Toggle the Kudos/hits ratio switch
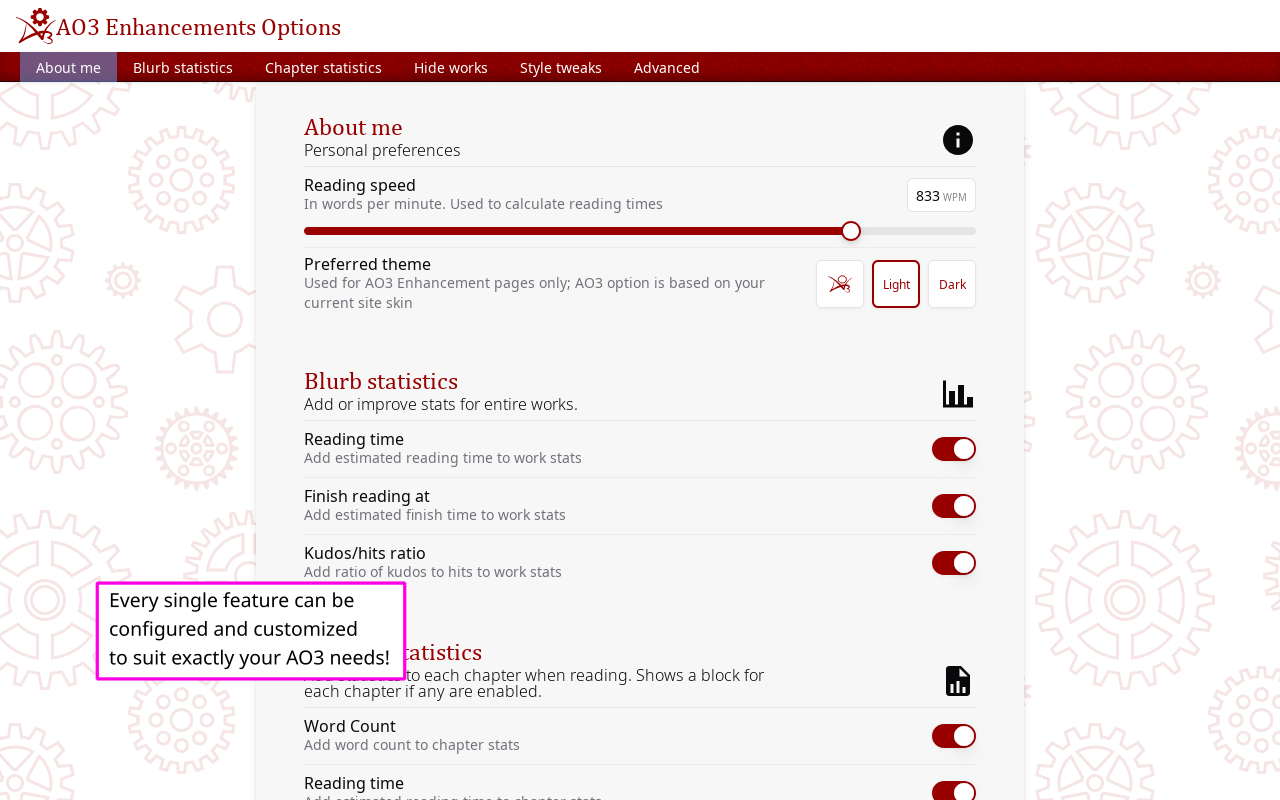This screenshot has width=1280, height=800. coord(953,562)
